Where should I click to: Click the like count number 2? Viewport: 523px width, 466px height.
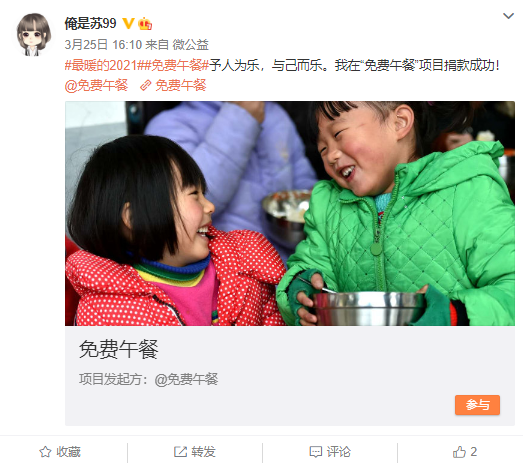click(474, 452)
